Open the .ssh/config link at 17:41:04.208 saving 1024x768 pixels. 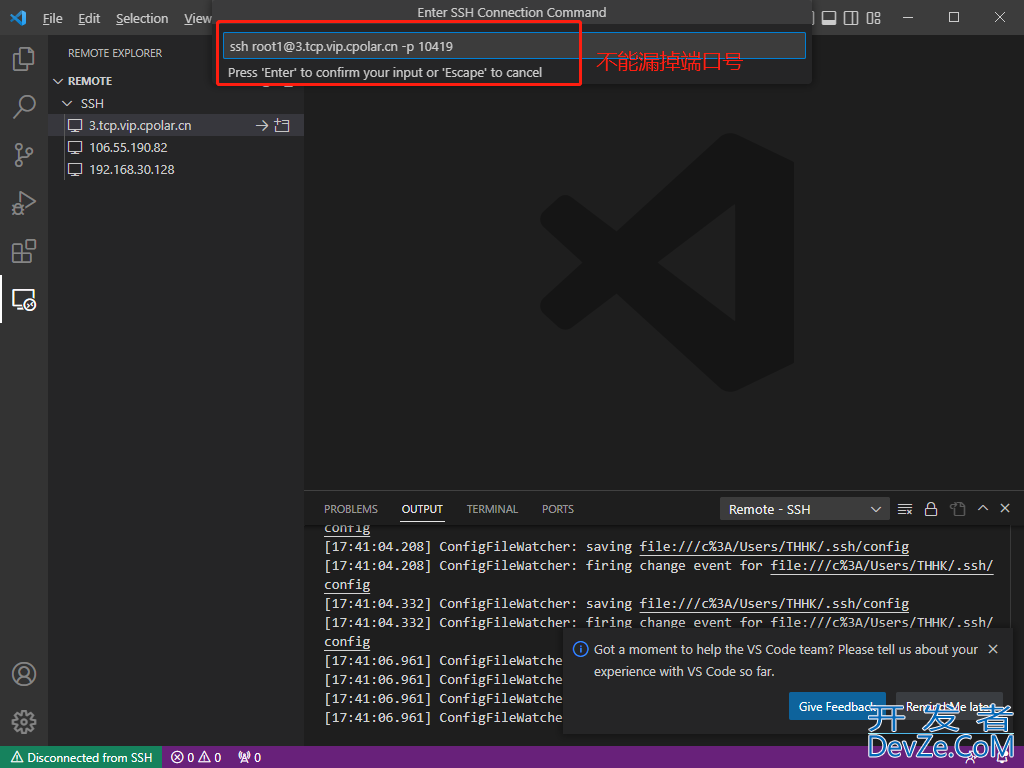pyautogui.click(x=774, y=547)
